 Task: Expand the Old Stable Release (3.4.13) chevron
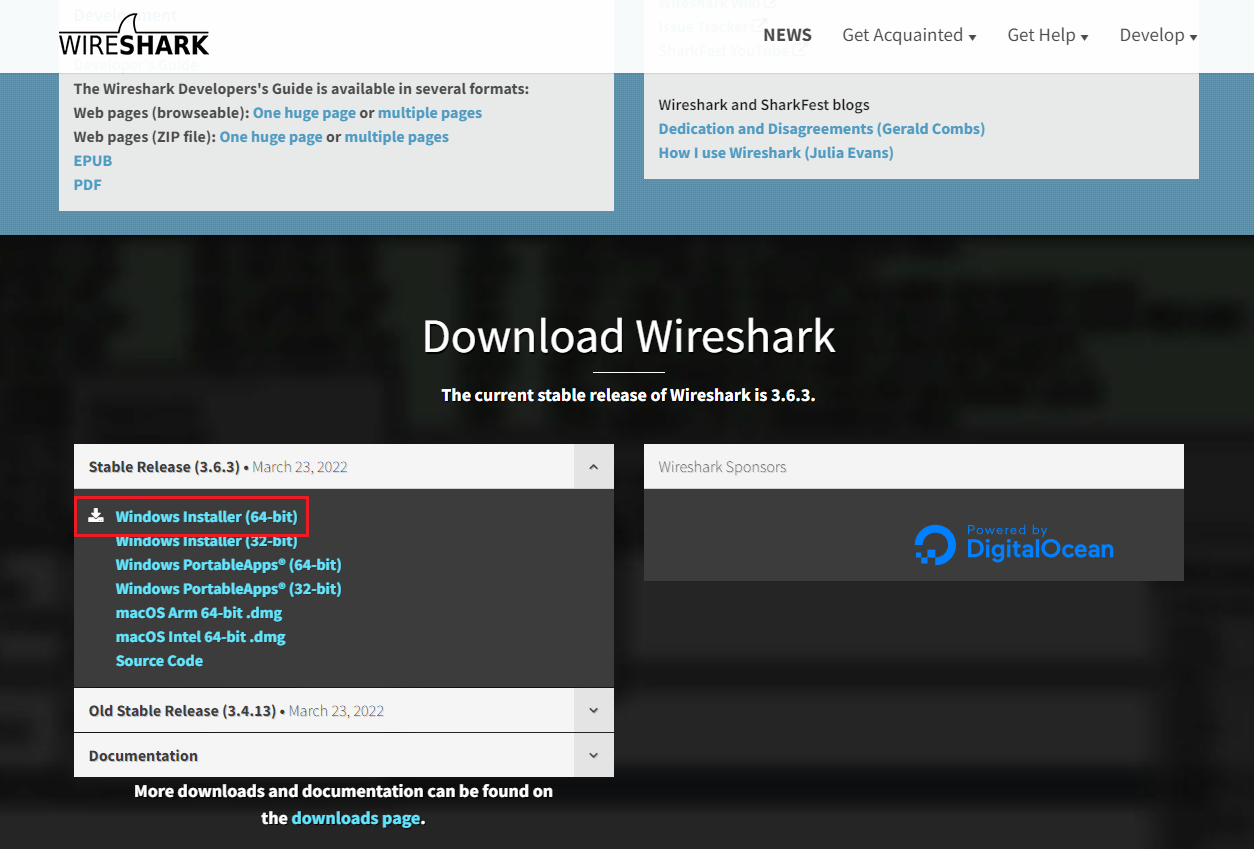tap(594, 711)
